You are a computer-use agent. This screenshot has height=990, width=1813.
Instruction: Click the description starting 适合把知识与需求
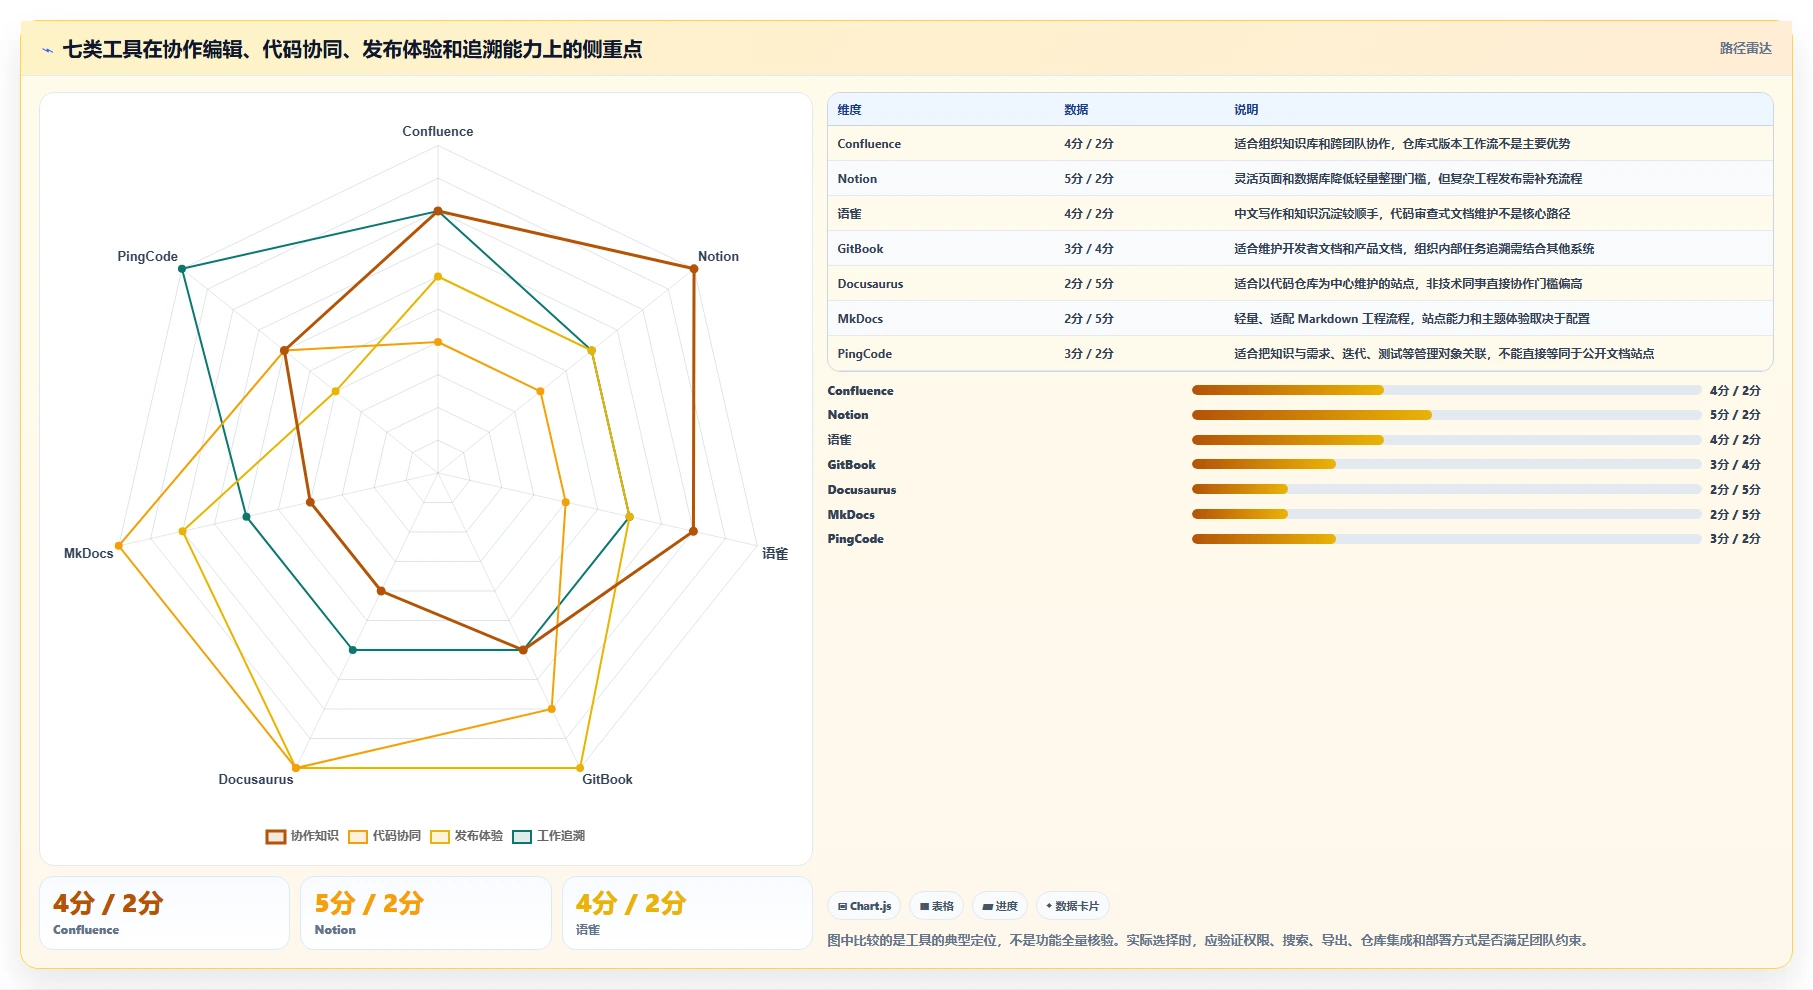point(1444,354)
